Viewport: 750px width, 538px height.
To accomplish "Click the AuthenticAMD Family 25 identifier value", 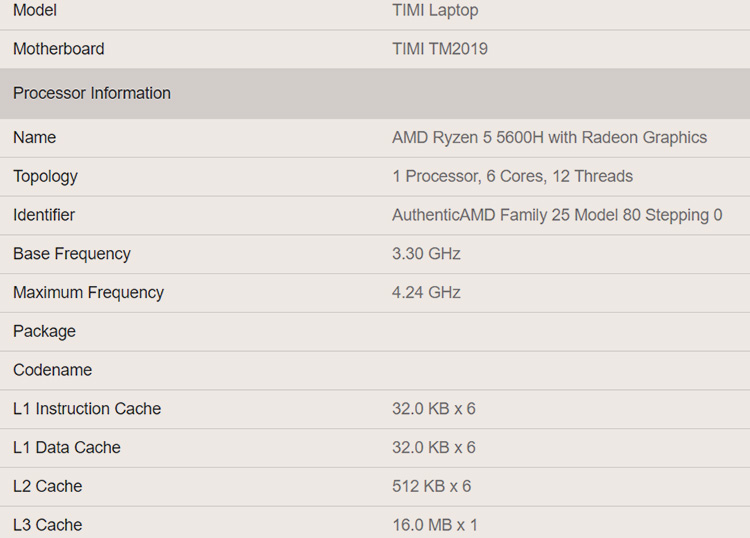I will [x=557, y=215].
